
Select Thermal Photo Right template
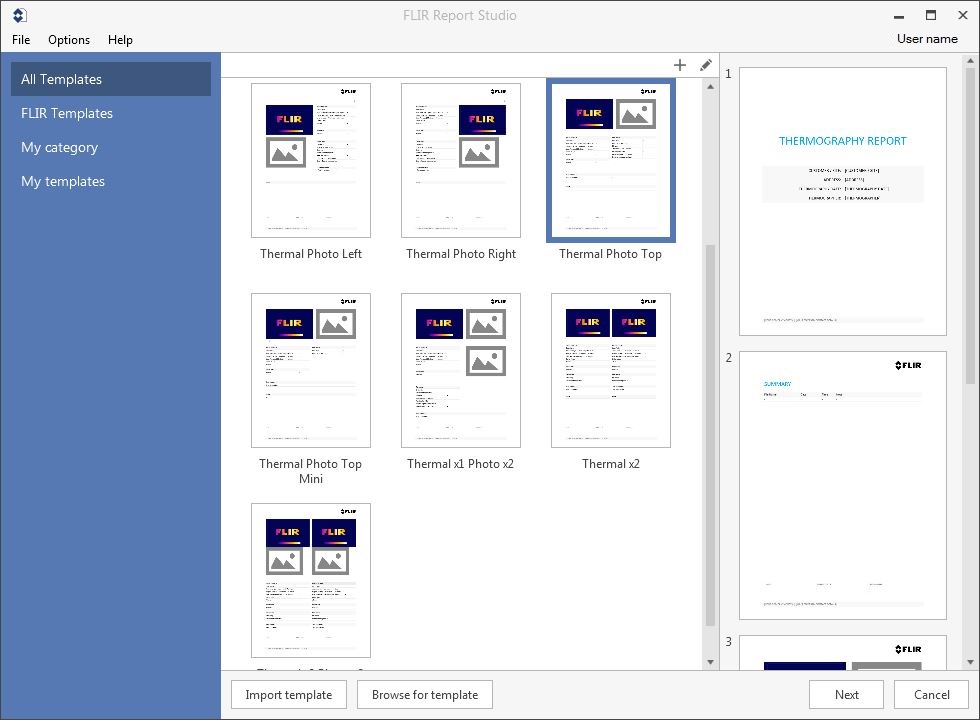(461, 161)
